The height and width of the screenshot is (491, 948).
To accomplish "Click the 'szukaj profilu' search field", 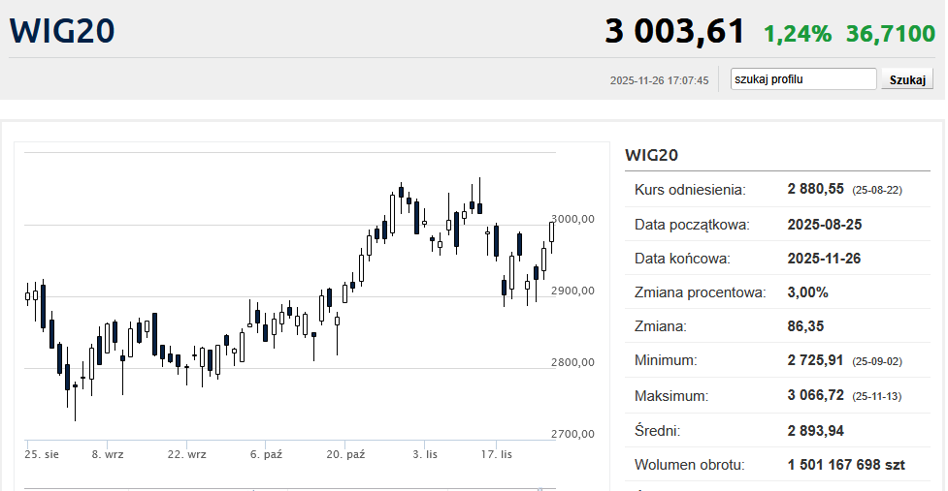I will click(803, 79).
